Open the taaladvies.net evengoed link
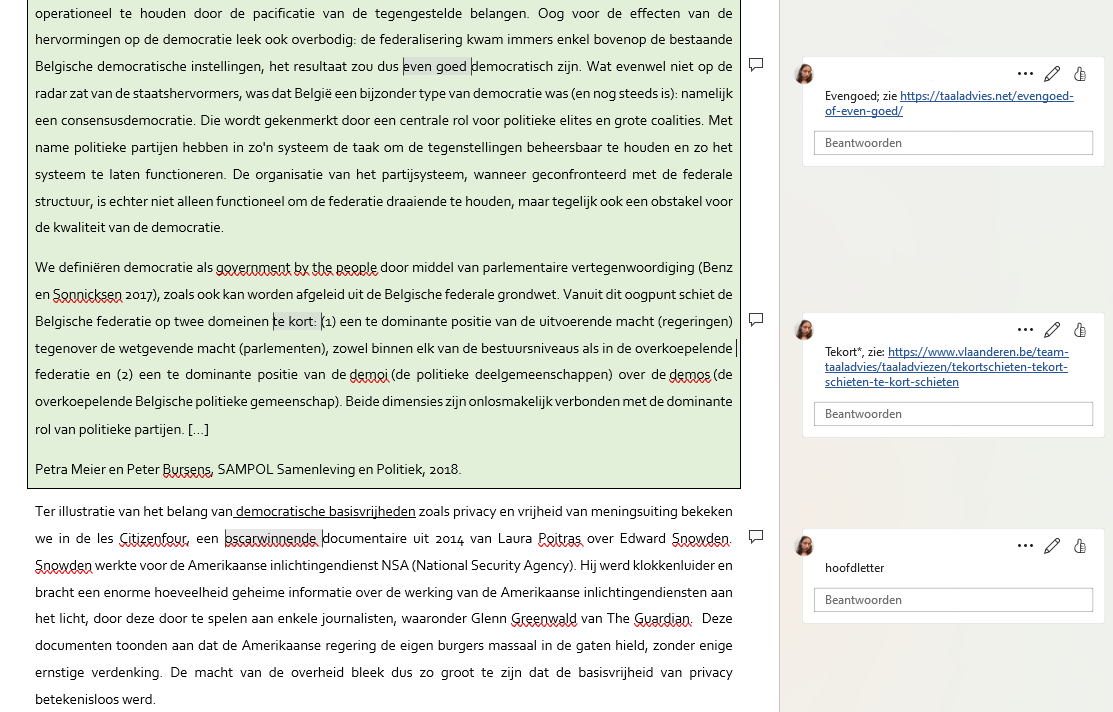This screenshot has height=712, width=1113. click(x=986, y=97)
